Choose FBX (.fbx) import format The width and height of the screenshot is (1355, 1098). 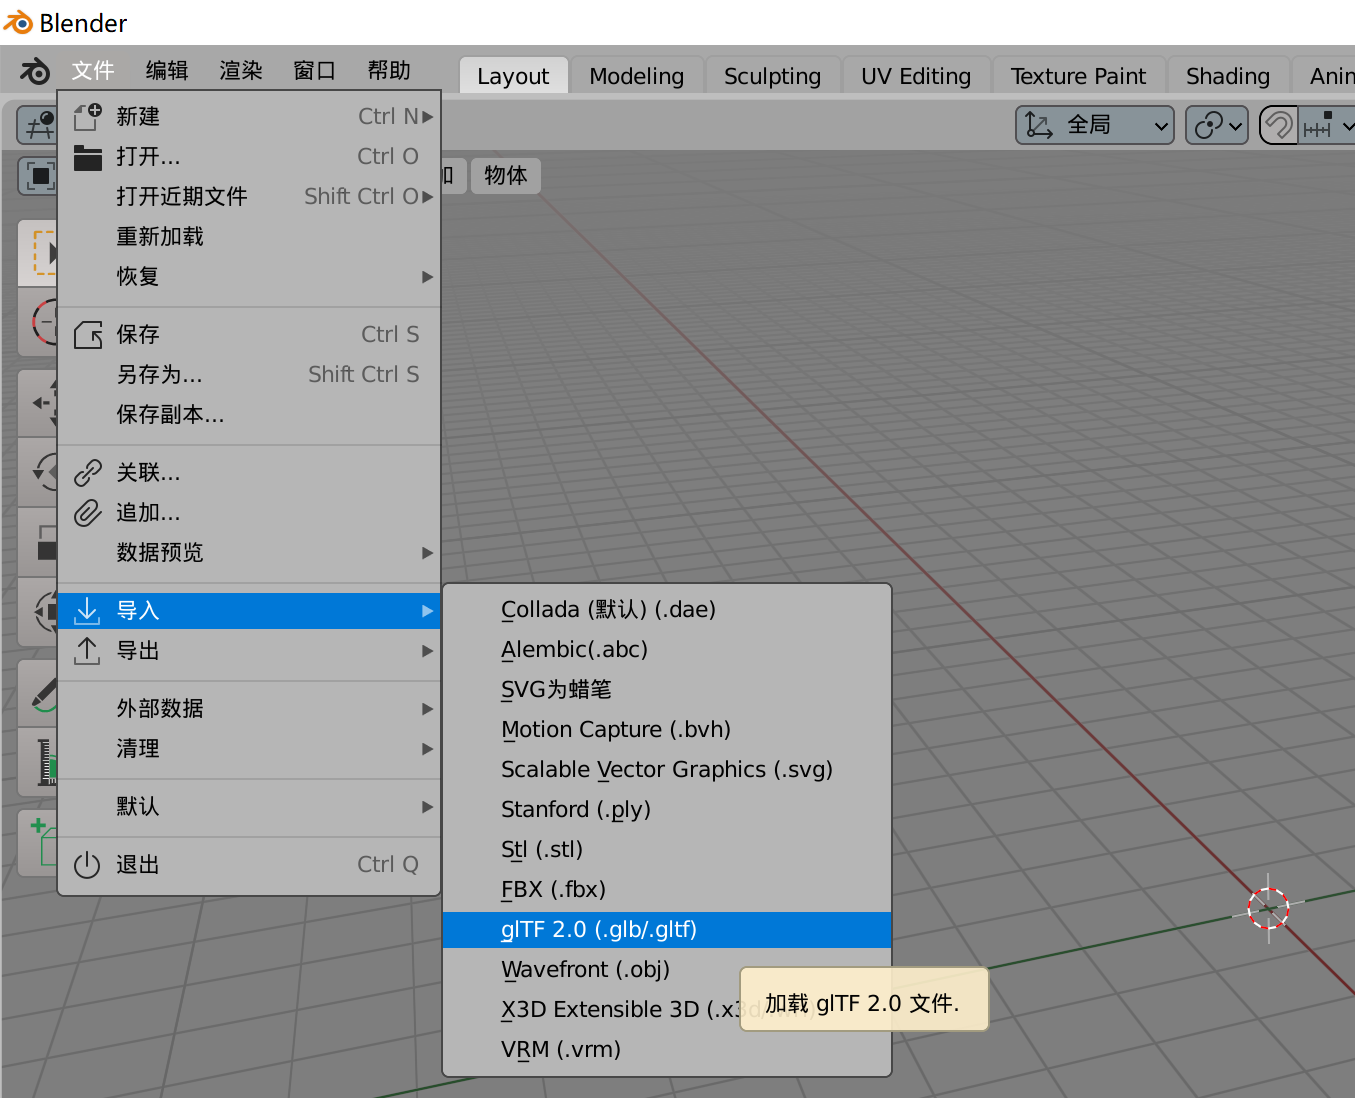(551, 888)
